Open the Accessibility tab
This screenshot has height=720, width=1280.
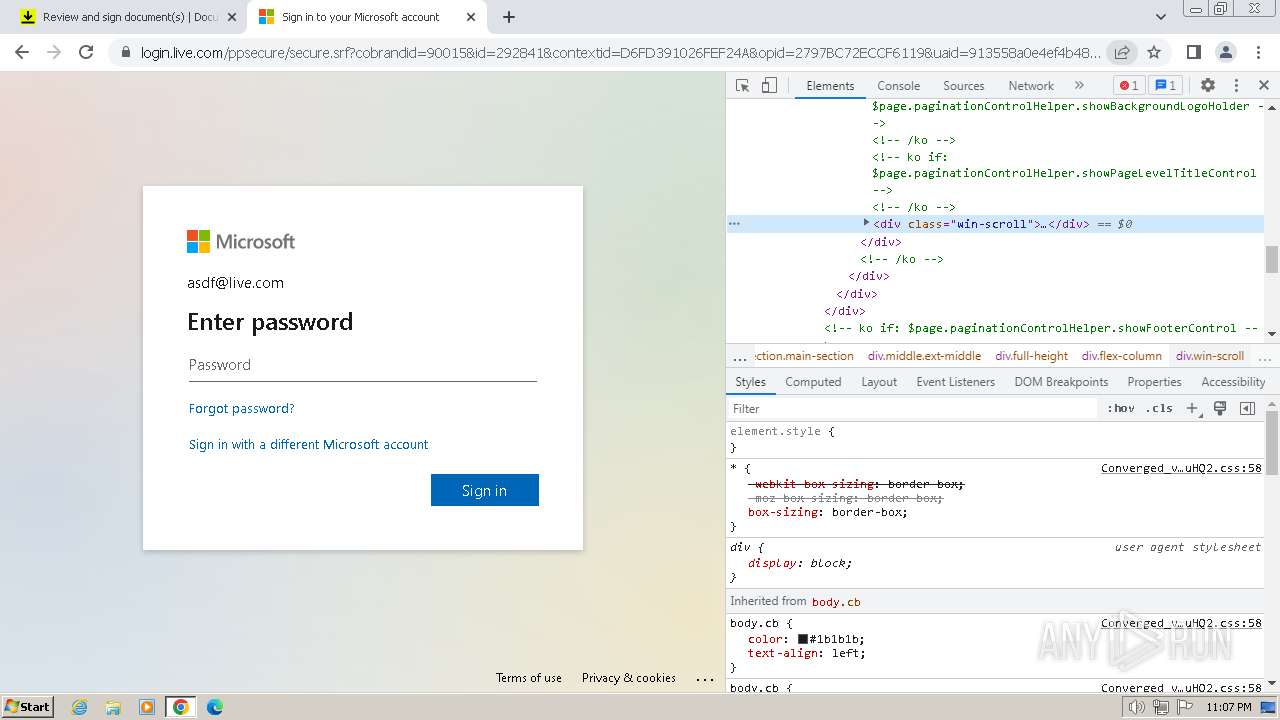tap(1233, 382)
